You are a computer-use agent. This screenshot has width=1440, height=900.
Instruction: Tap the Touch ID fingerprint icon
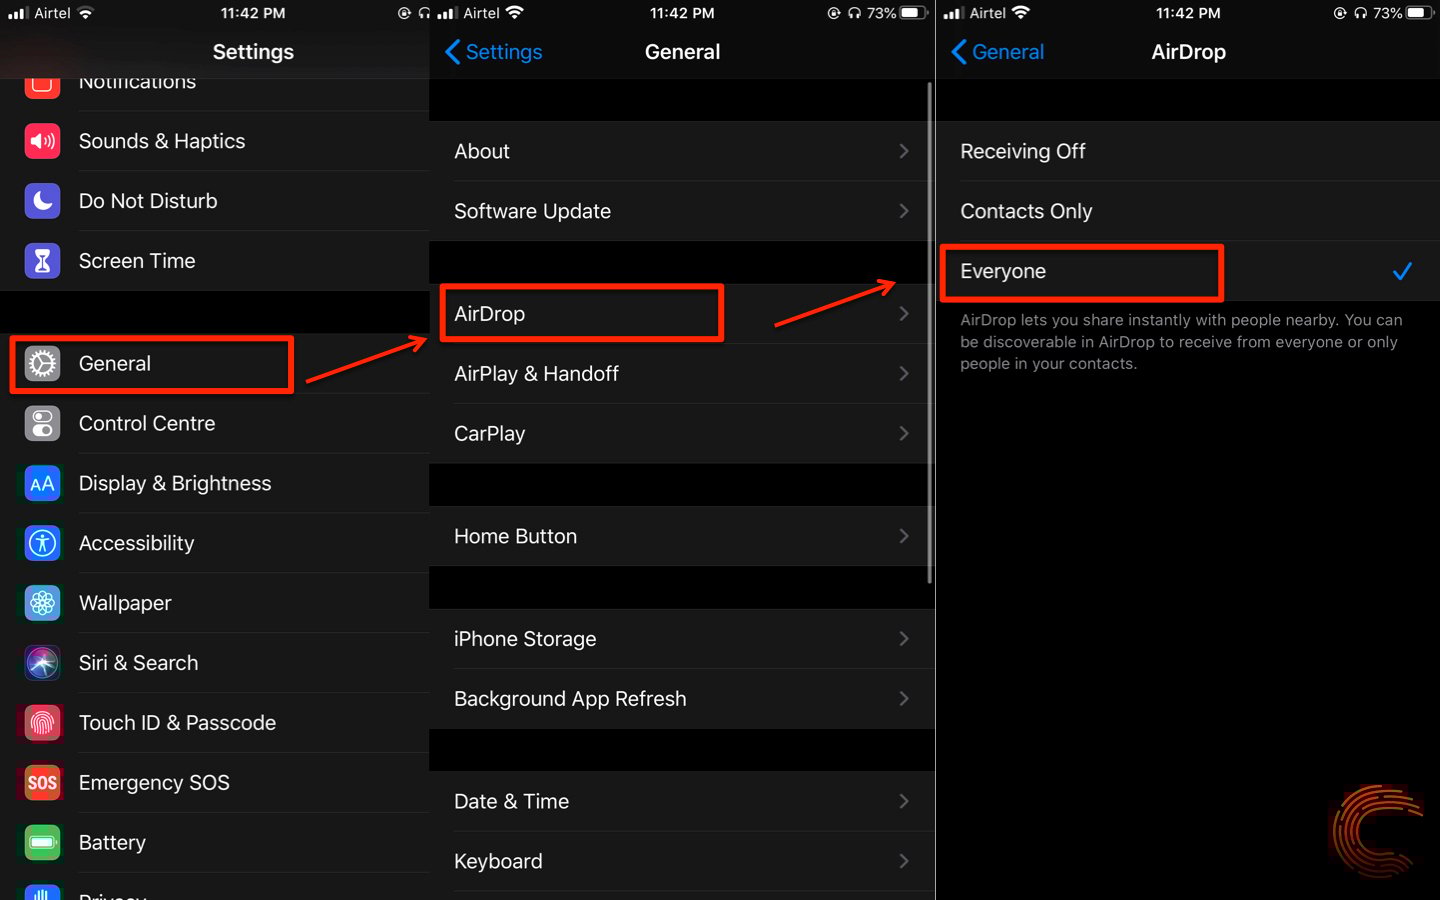point(42,723)
